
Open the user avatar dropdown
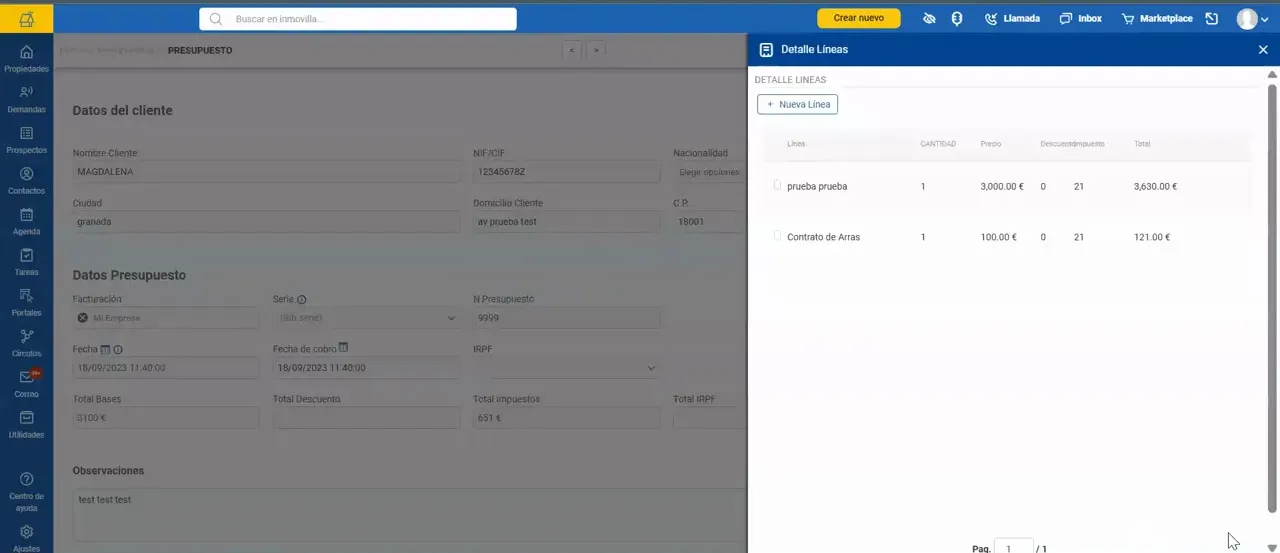pyautogui.click(x=1252, y=18)
